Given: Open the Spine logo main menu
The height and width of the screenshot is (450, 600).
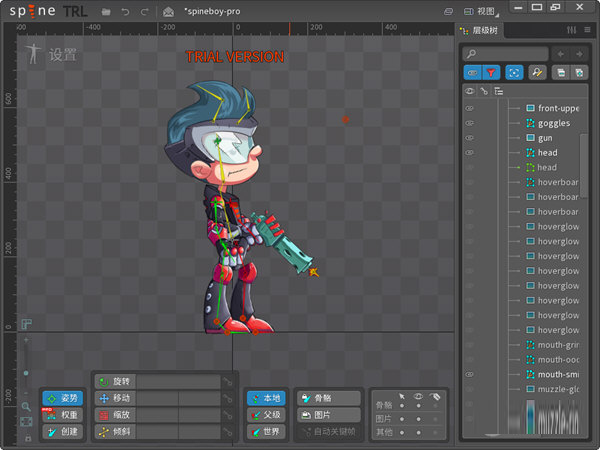Looking at the screenshot, I should 33,11.
